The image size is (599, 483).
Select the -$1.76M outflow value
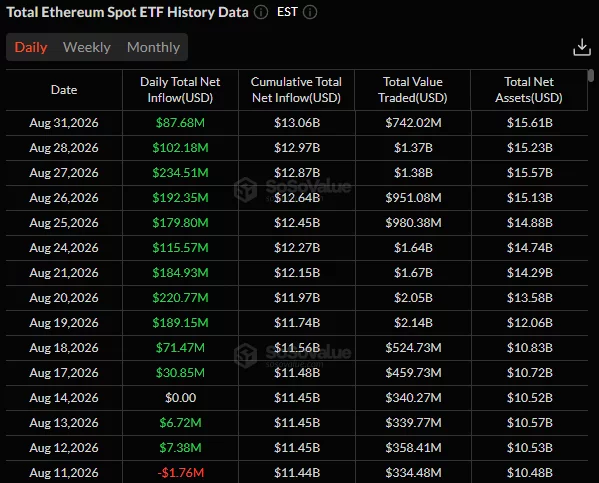pos(181,473)
